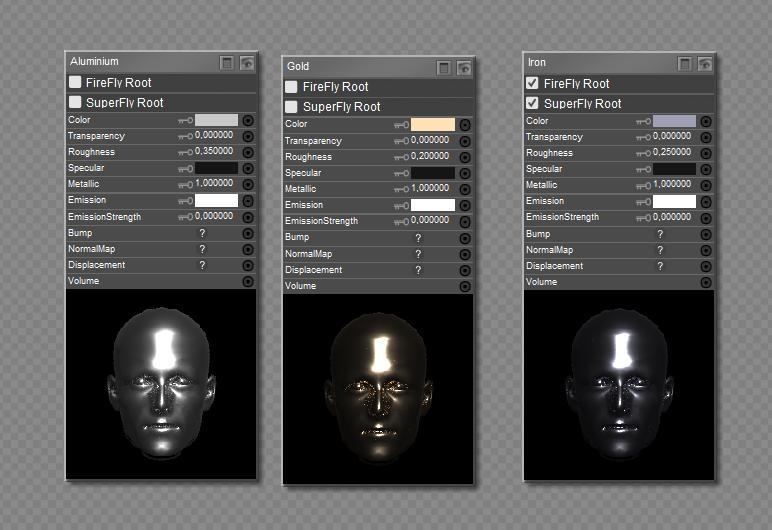This screenshot has width=772, height=530.
Task: Click the Iron node's Volume connector socket
Action: [x=706, y=282]
